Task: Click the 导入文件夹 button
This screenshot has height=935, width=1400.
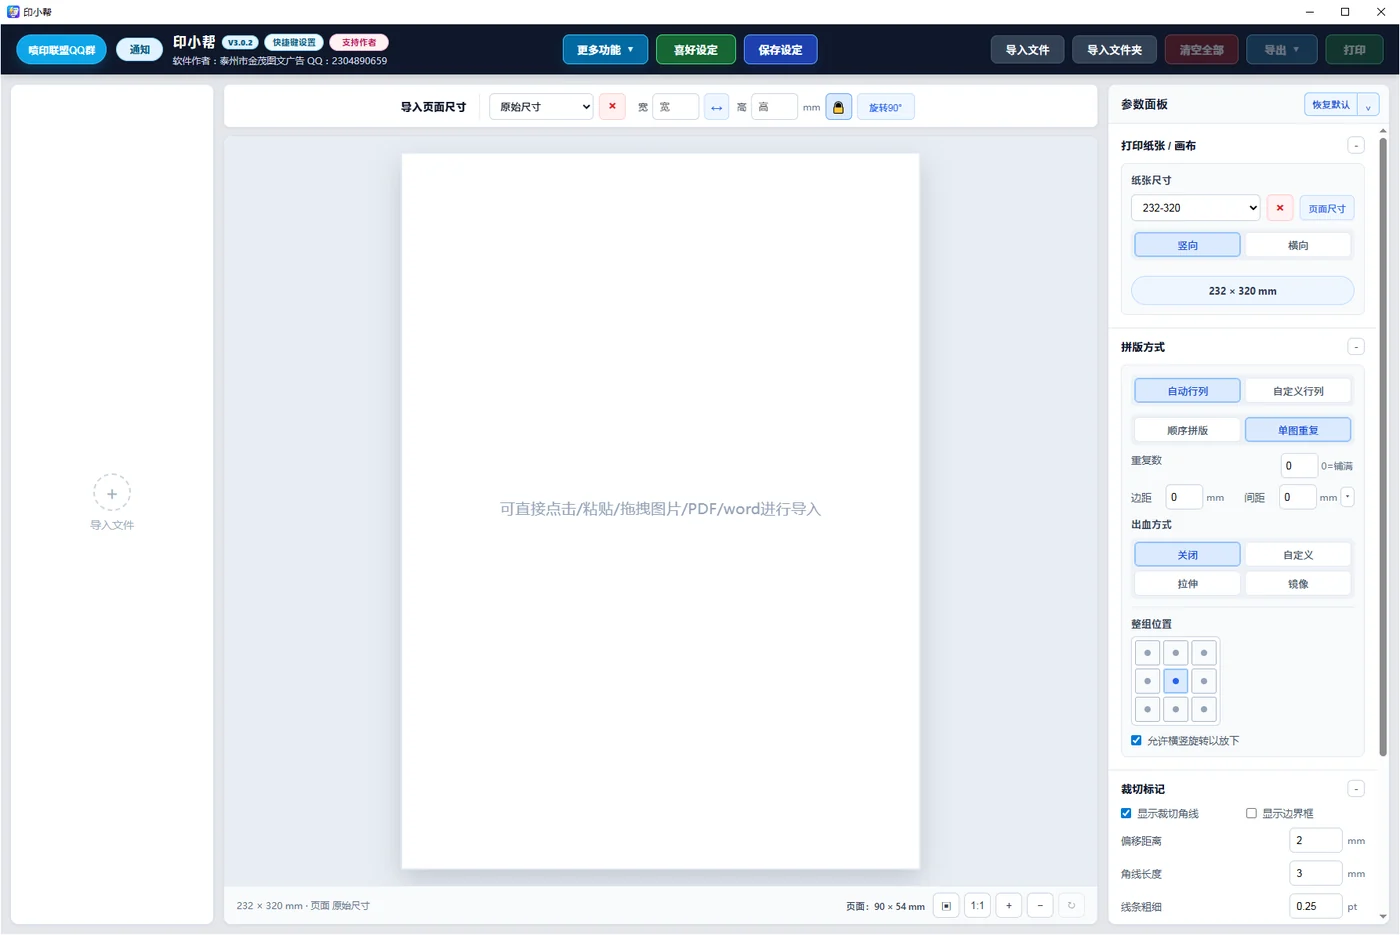Action: point(1114,50)
